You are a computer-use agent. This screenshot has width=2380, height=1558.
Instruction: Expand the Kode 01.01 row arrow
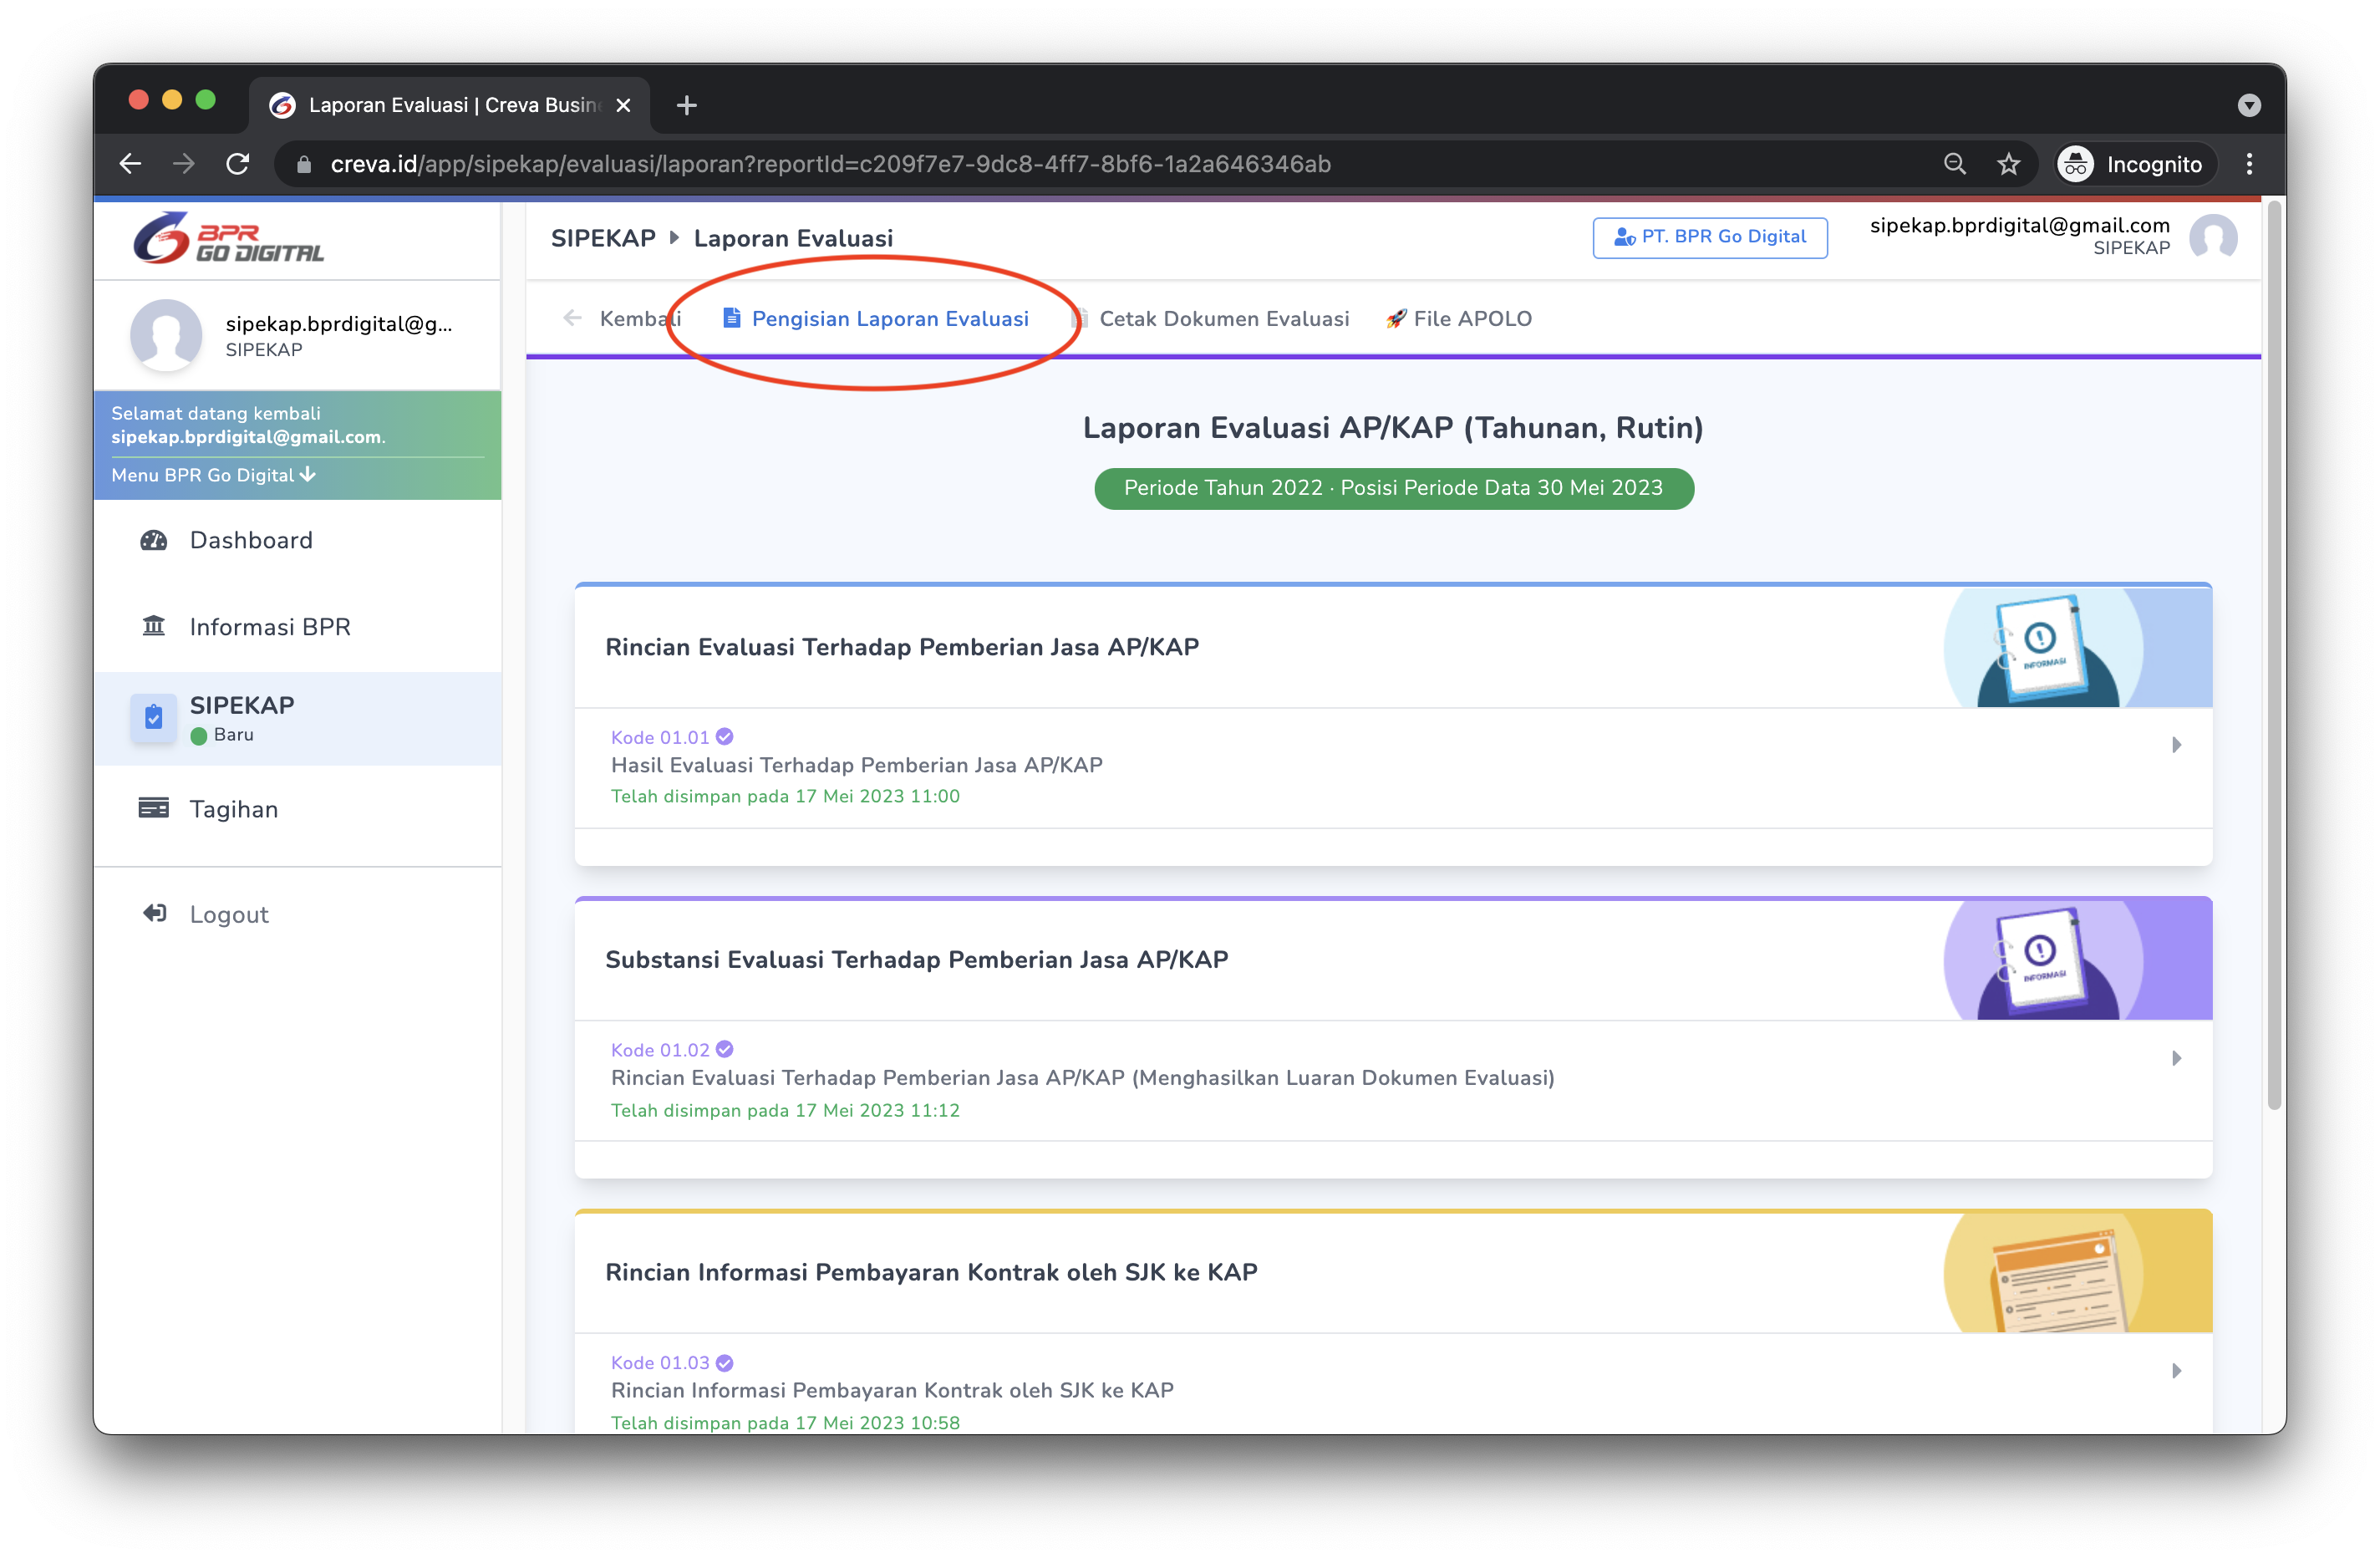[2176, 745]
